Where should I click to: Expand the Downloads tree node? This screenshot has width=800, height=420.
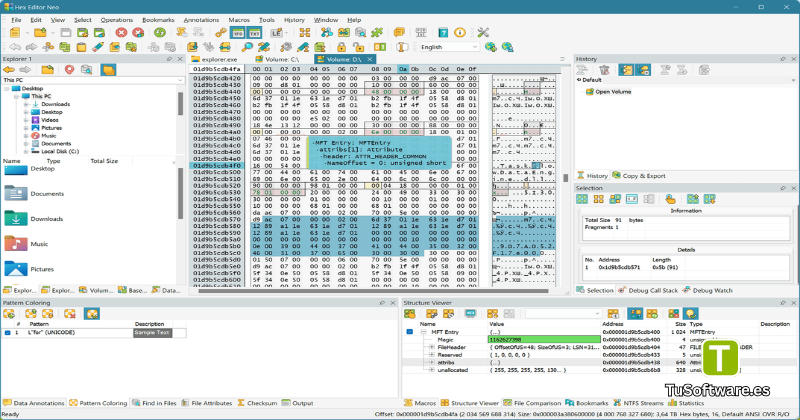26,104
